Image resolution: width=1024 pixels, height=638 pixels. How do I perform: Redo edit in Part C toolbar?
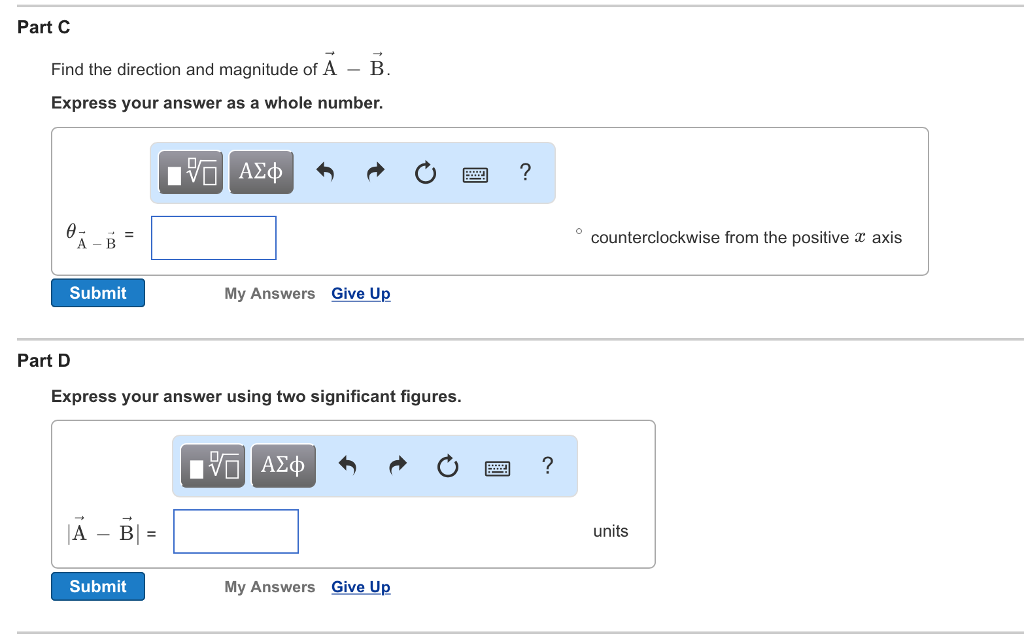click(375, 173)
